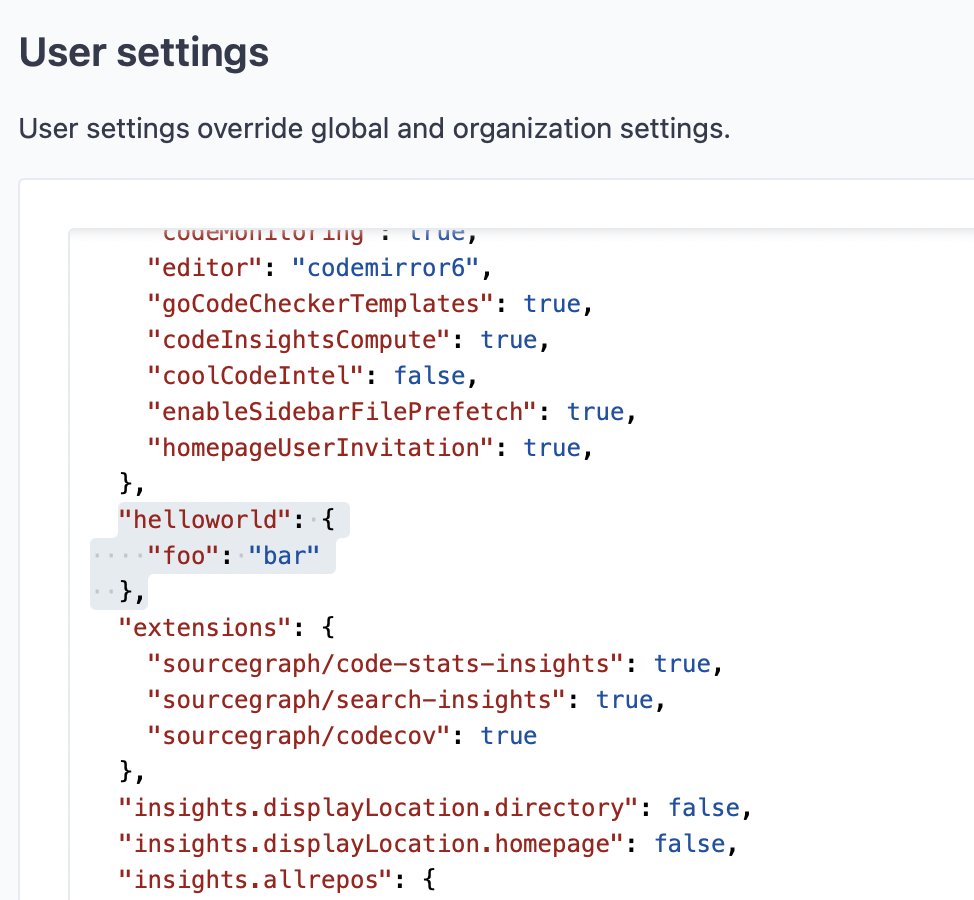Click the "insights.displayLocation.directory" key
The height and width of the screenshot is (900, 974).
pyautogui.click(x=378, y=808)
